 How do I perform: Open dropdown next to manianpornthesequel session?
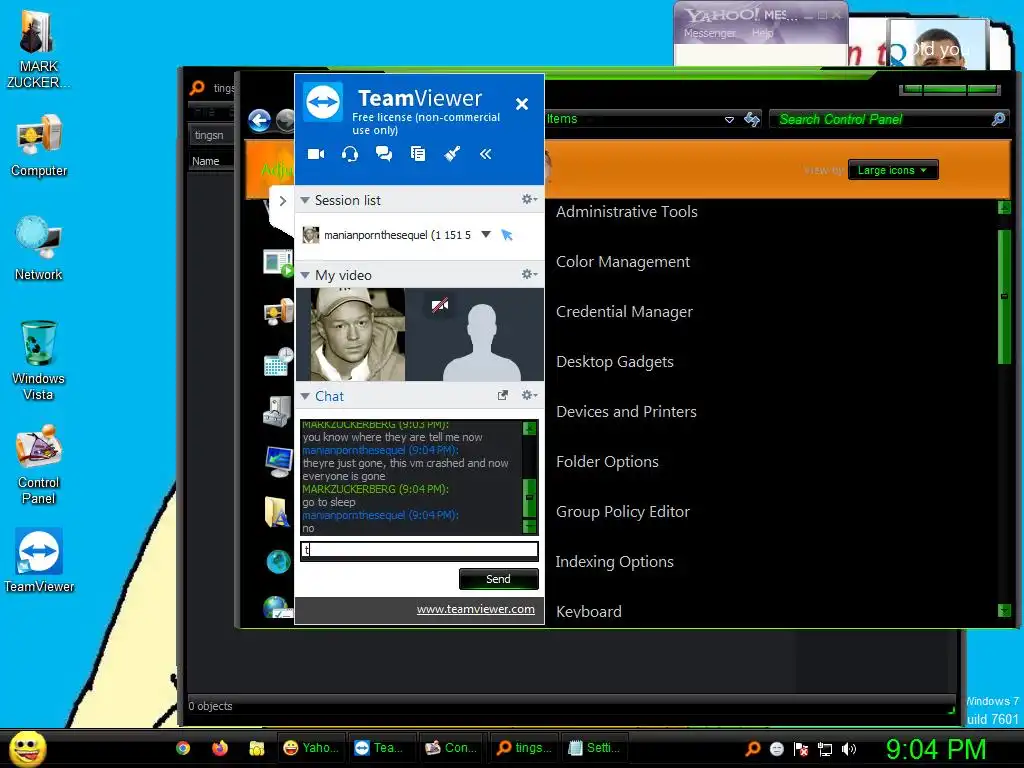click(486, 234)
